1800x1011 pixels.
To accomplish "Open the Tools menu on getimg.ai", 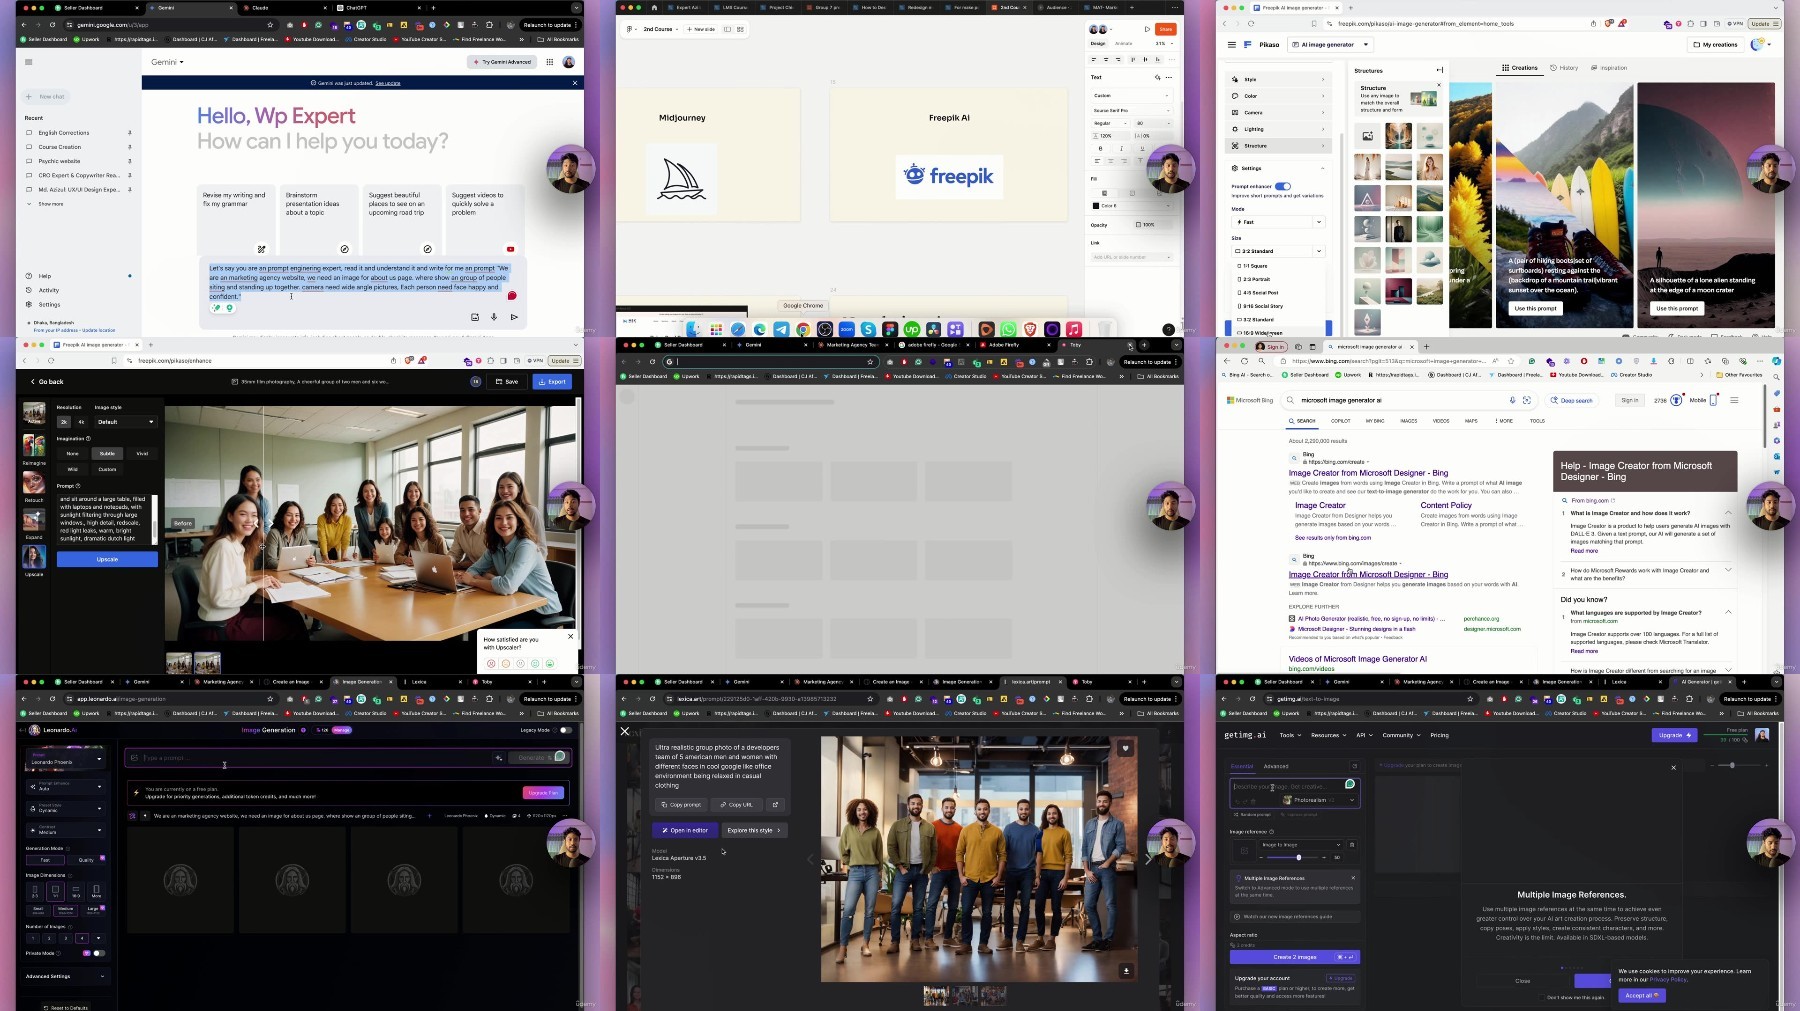I will click(x=1289, y=735).
